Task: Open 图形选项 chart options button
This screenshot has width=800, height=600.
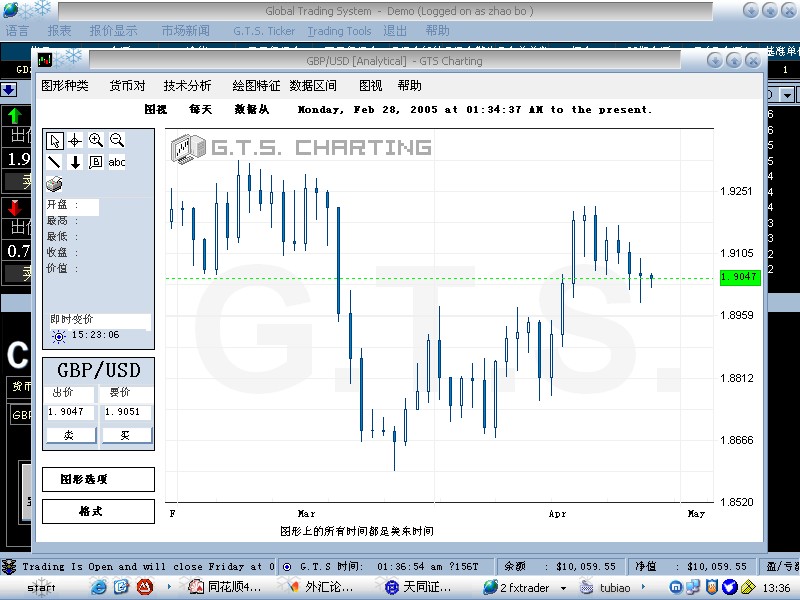Action: coord(98,480)
